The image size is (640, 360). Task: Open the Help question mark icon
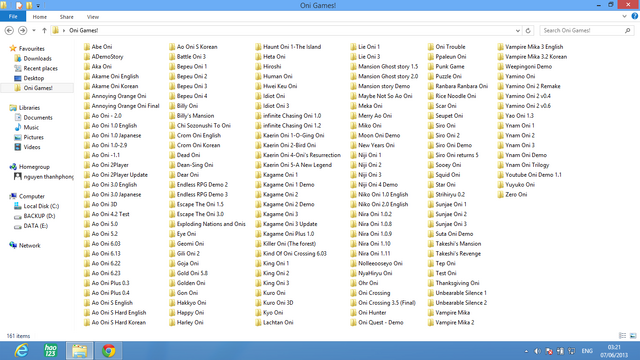tap(635, 16)
